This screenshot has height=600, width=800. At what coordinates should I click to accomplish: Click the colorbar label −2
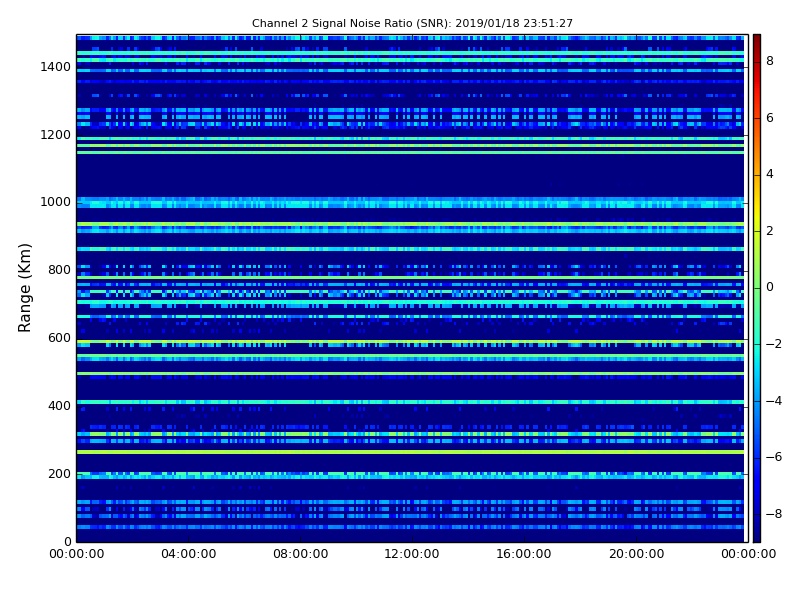pos(774,344)
